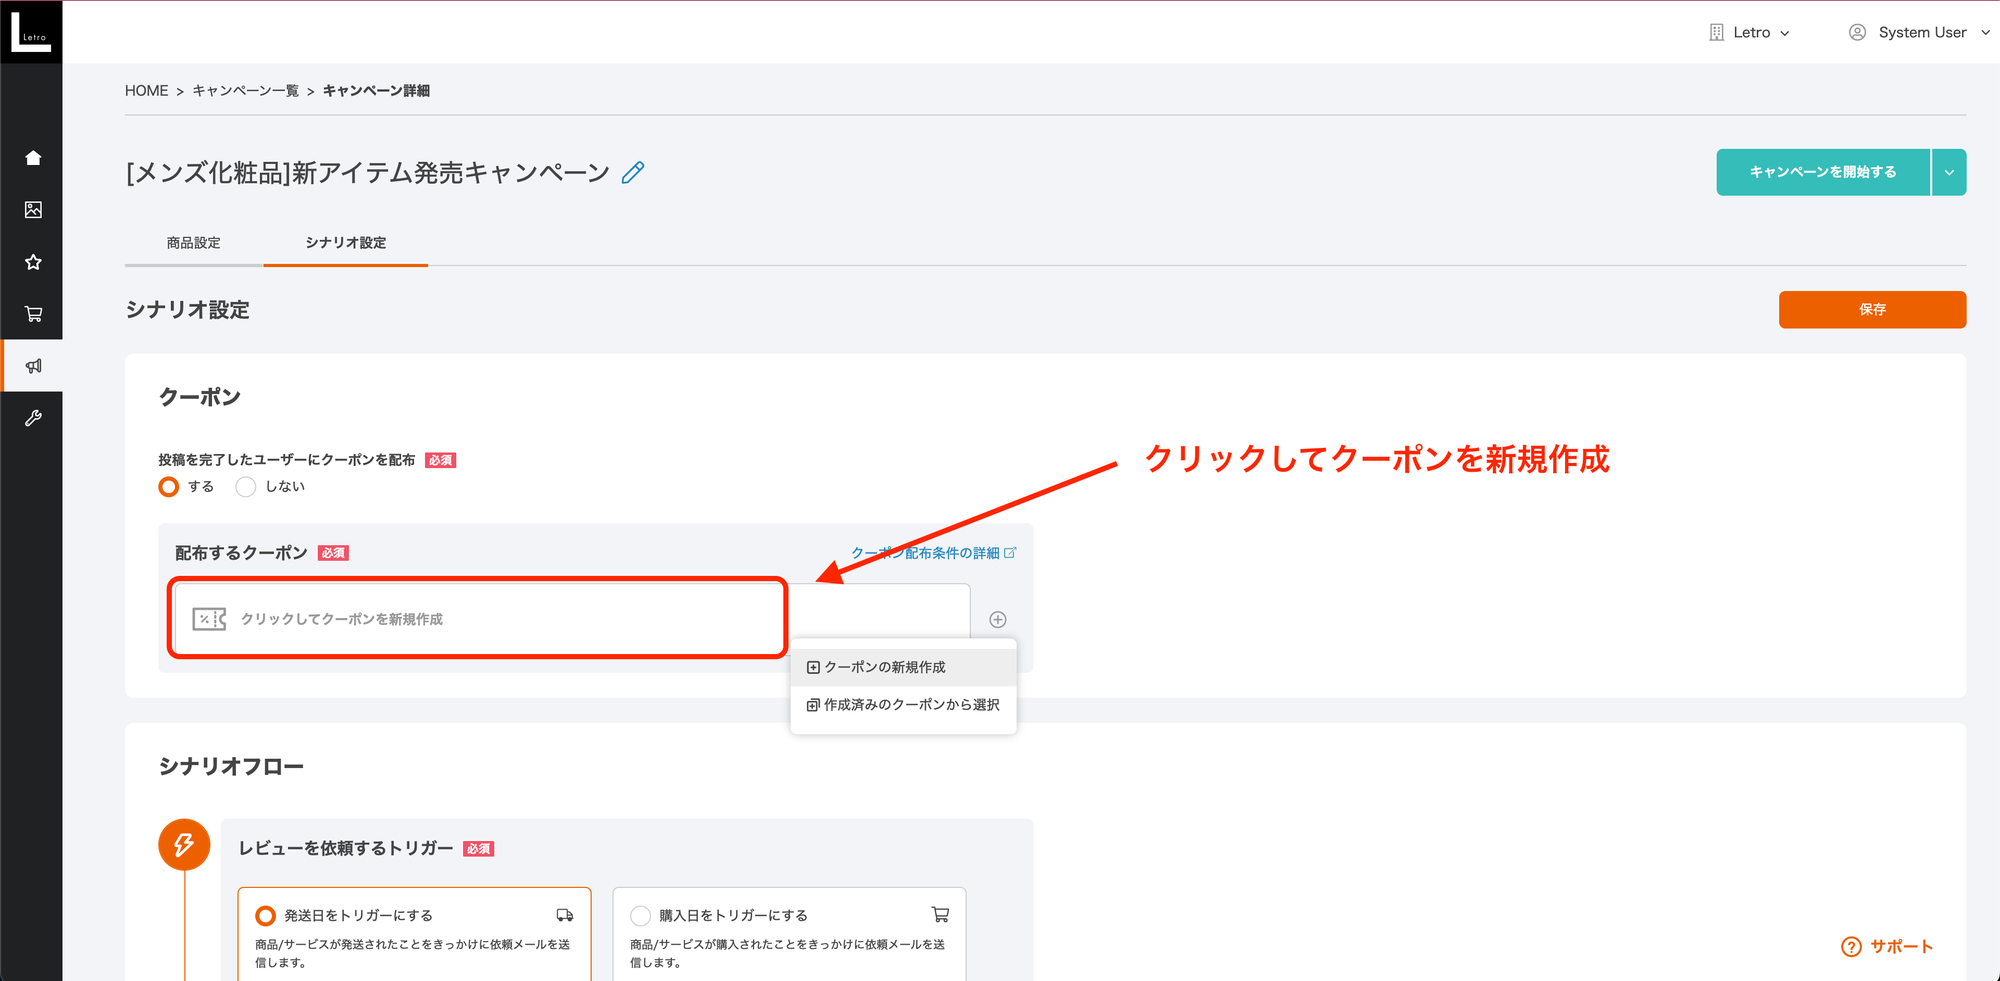The width and height of the screenshot is (2000, 981).
Task: Click the pencil icon to rename the campaign
Action: (x=632, y=172)
